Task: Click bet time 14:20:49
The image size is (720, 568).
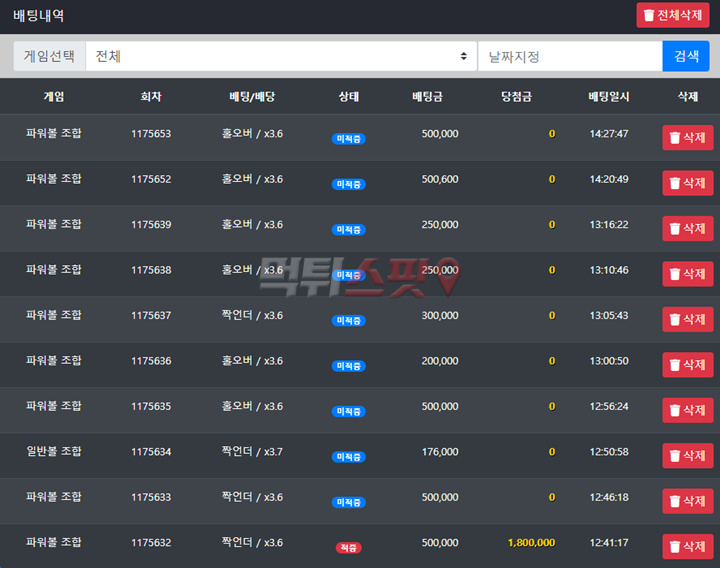Action: click(x=609, y=179)
